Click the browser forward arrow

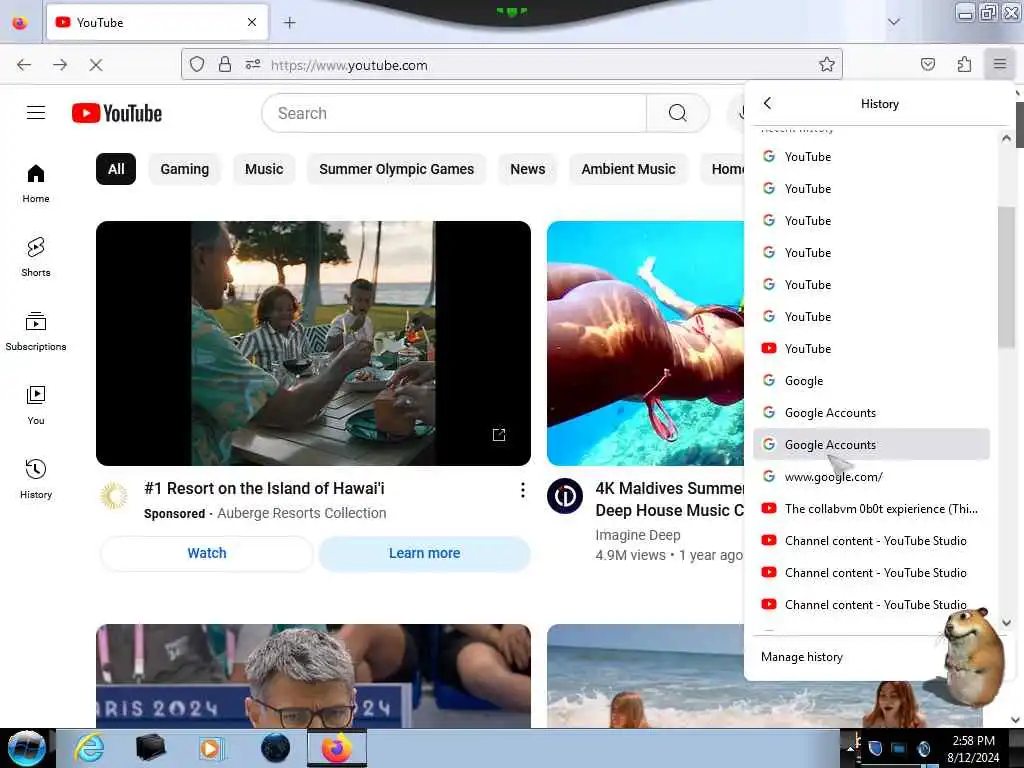pos(60,64)
